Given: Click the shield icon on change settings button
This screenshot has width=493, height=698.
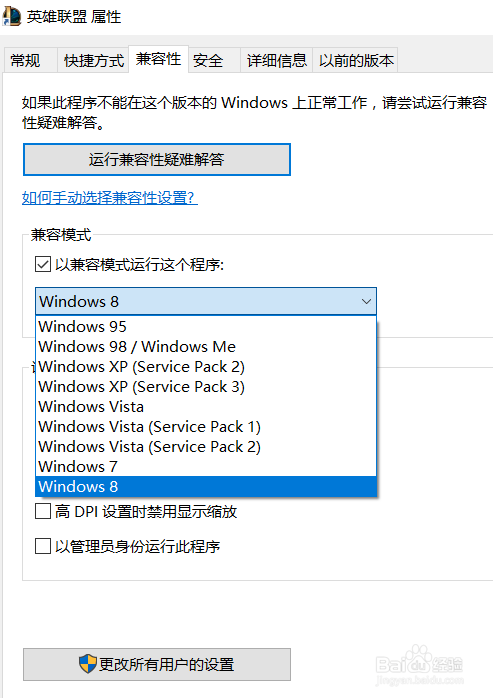Looking at the screenshot, I should point(88,664).
